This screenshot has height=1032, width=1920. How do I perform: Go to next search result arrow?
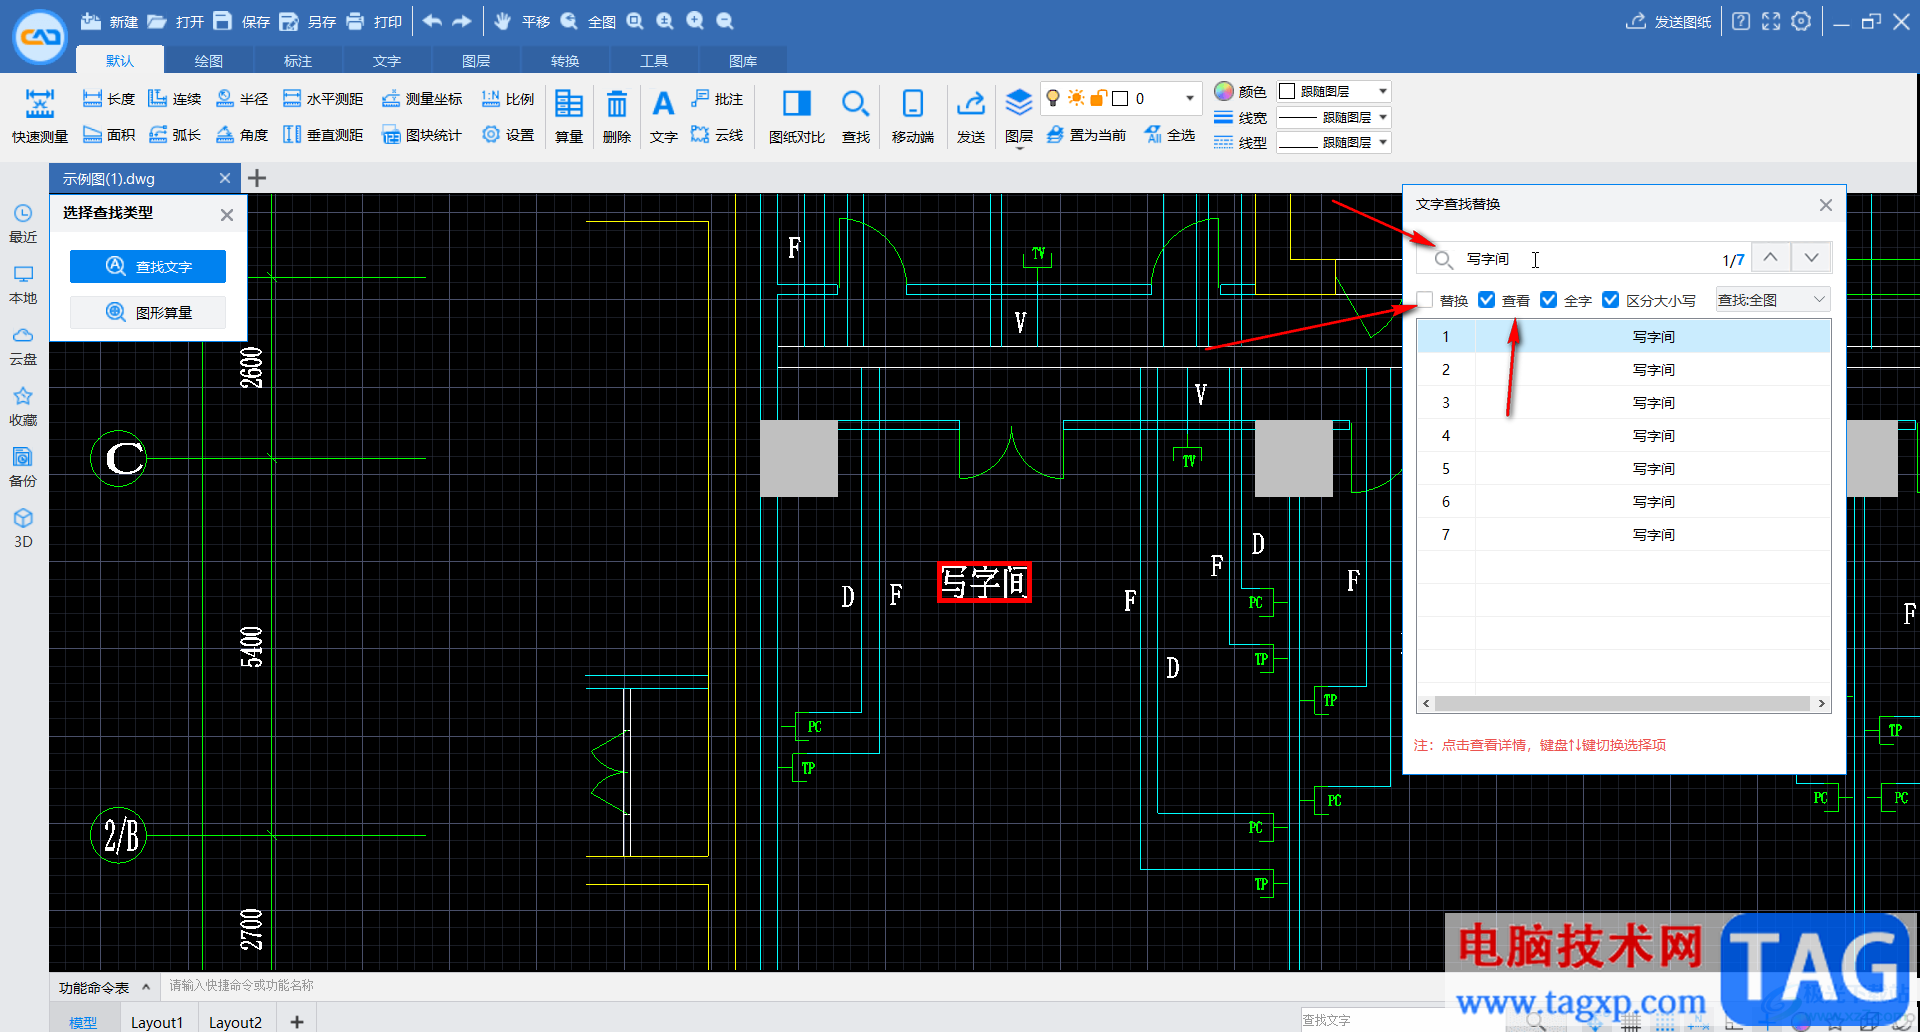pos(1811,258)
